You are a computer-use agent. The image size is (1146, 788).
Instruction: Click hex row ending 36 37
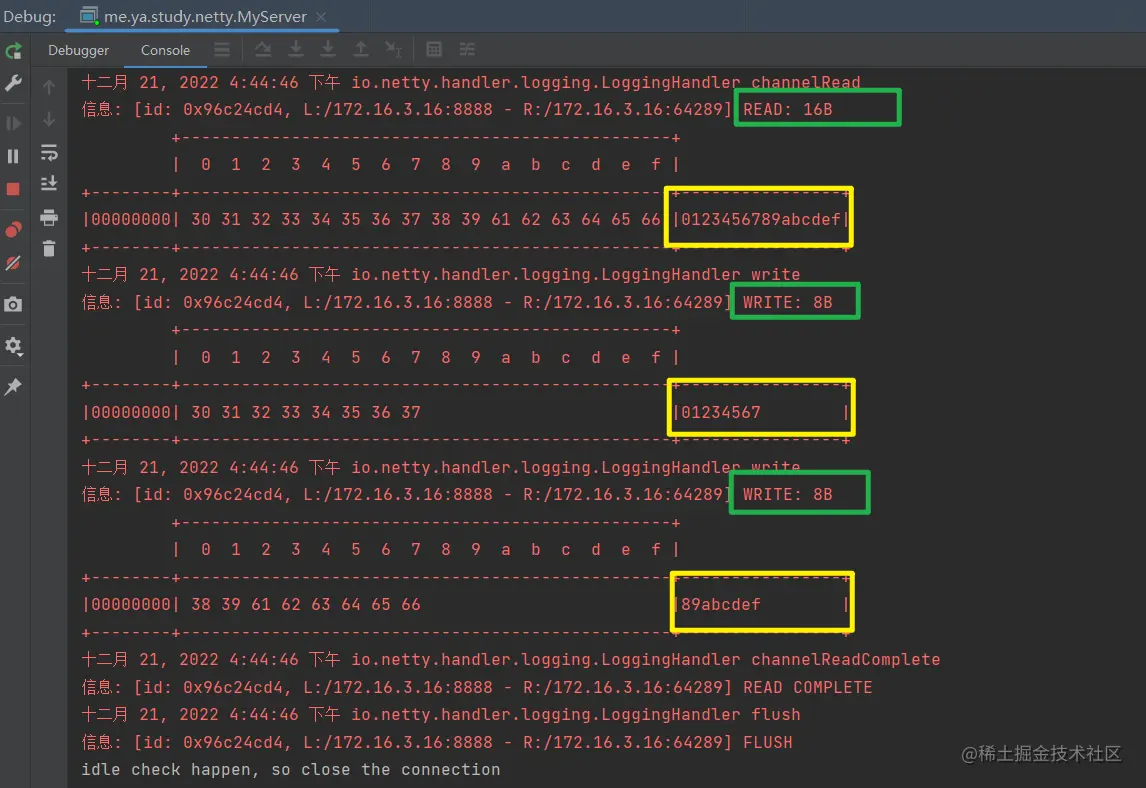pos(306,412)
